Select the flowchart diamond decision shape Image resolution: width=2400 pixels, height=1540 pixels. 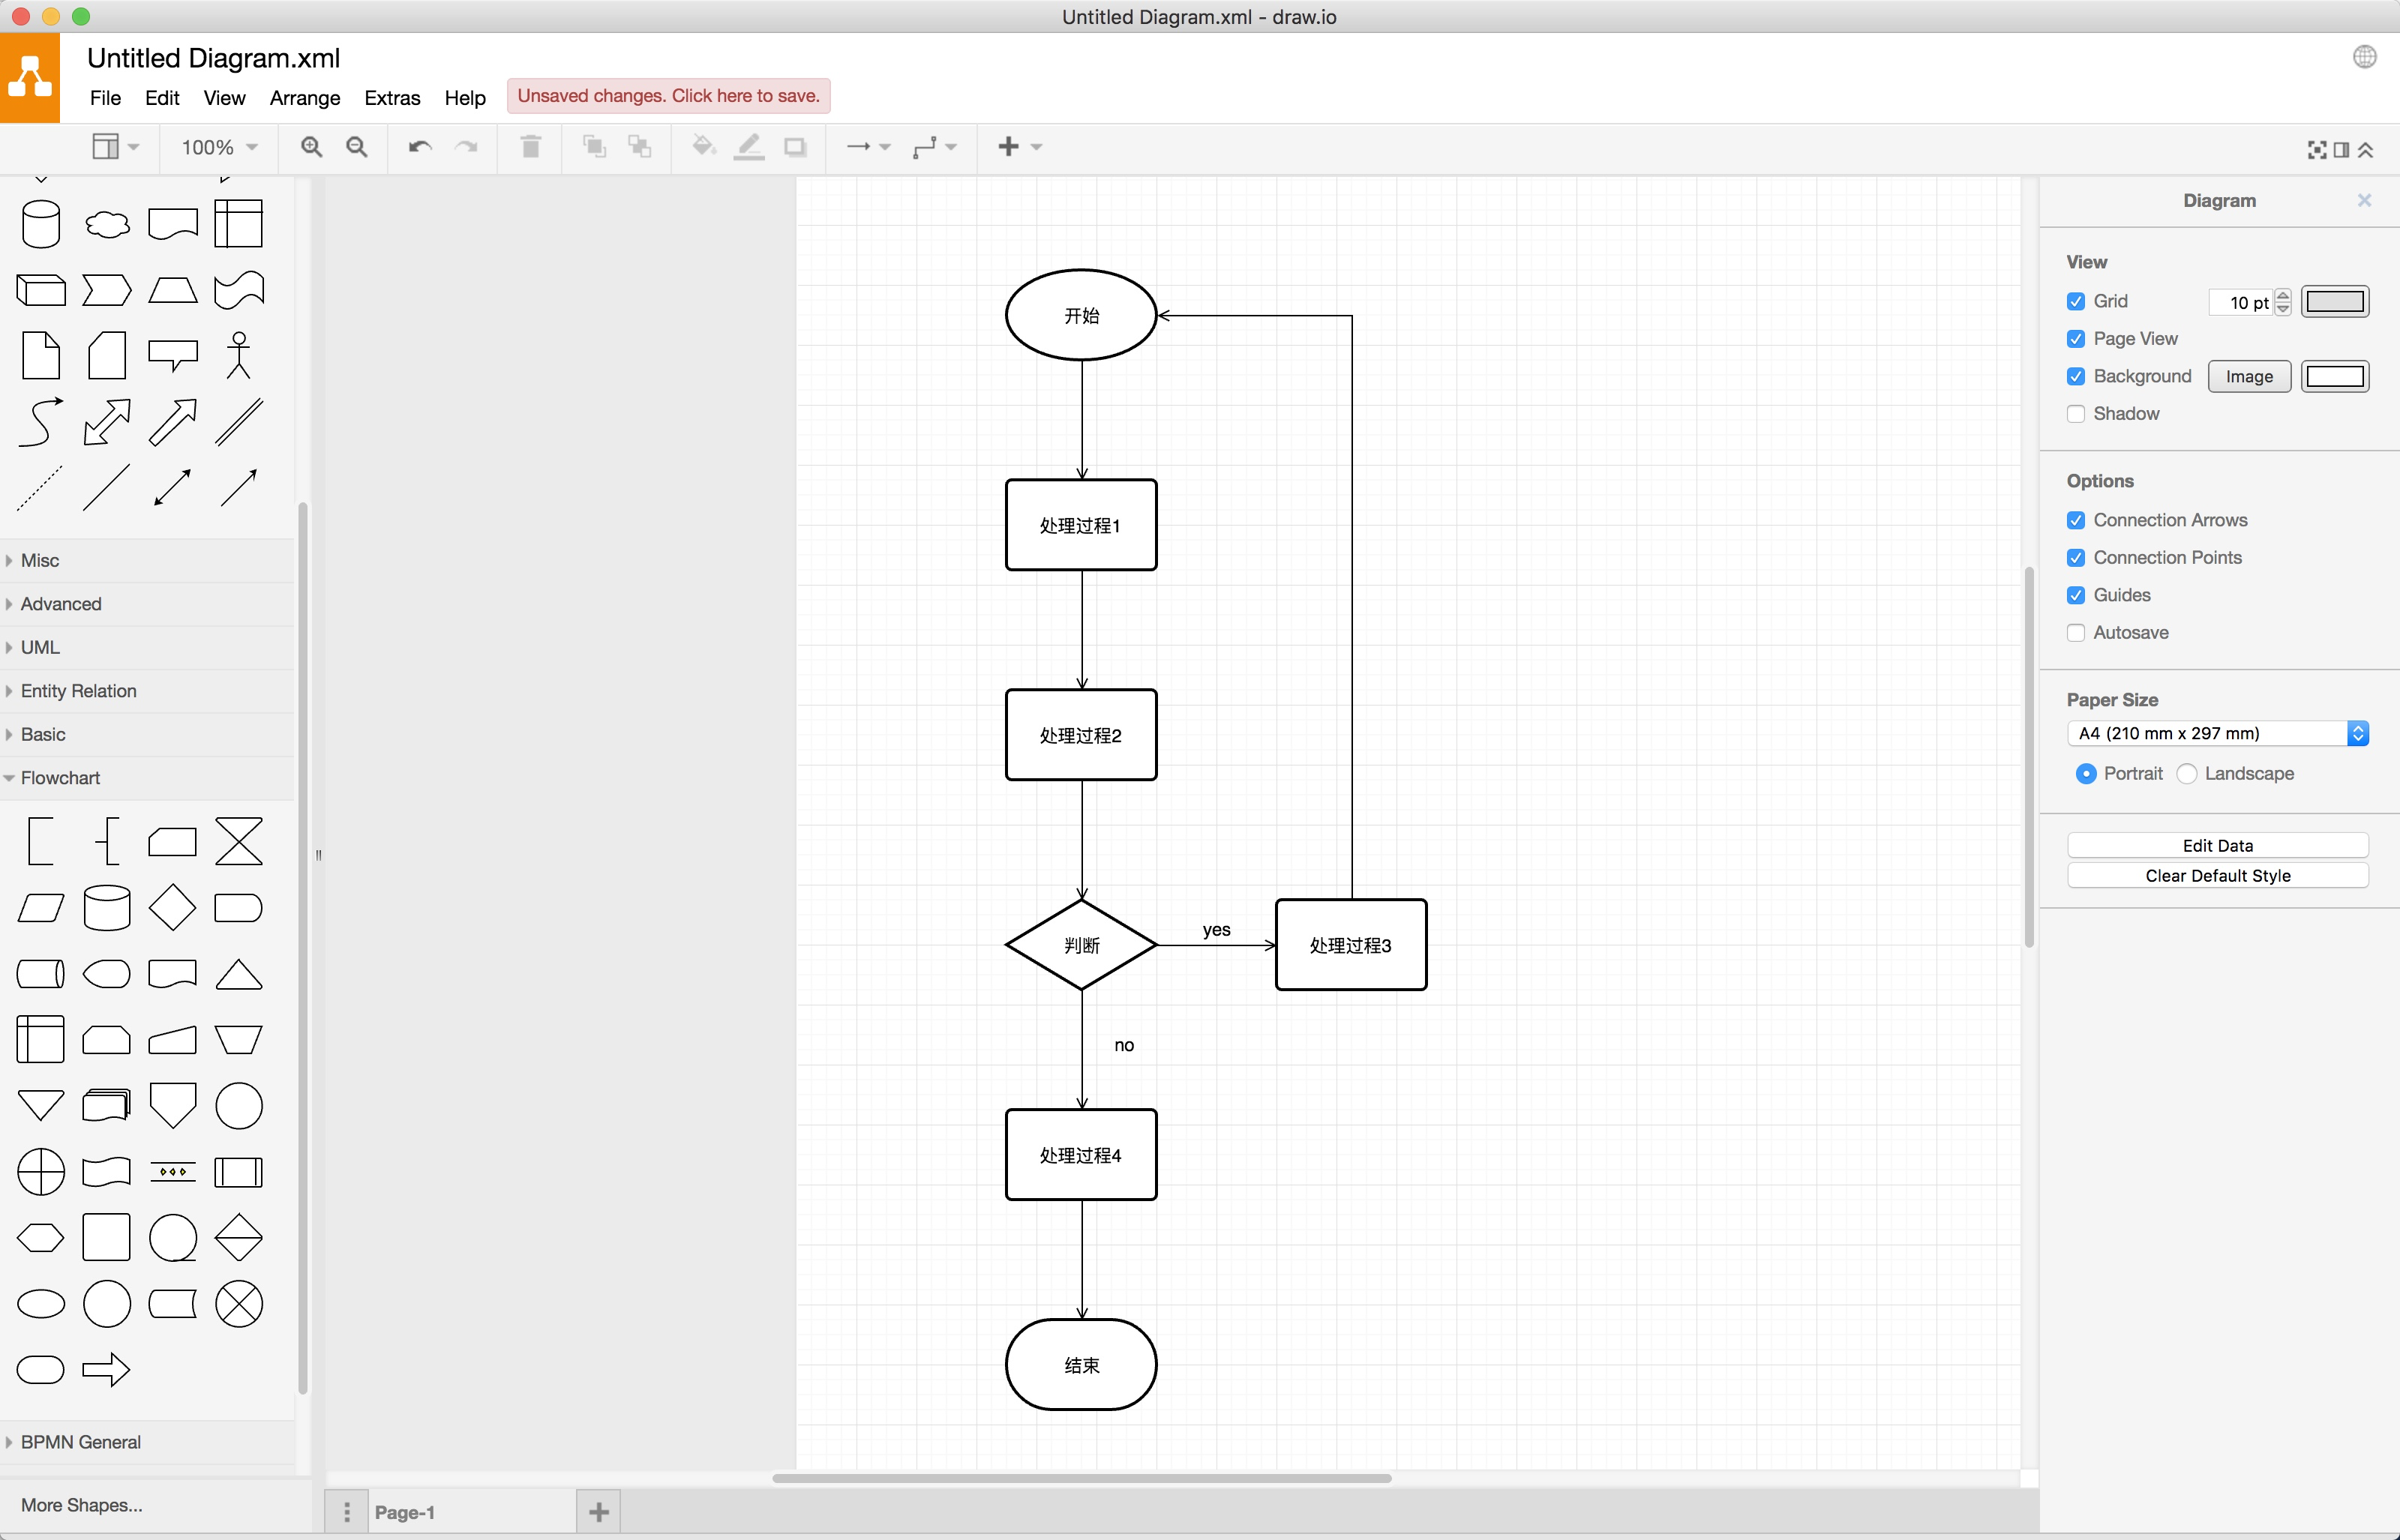(172, 907)
